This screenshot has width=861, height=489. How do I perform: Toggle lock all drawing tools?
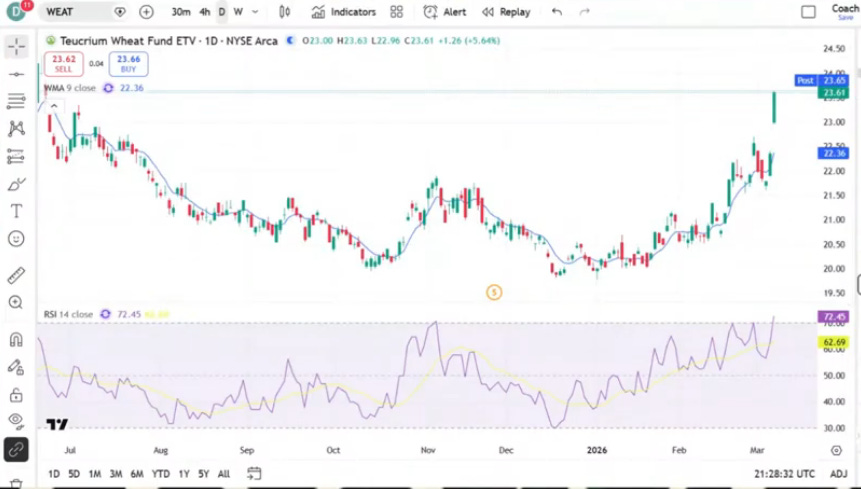coord(16,395)
